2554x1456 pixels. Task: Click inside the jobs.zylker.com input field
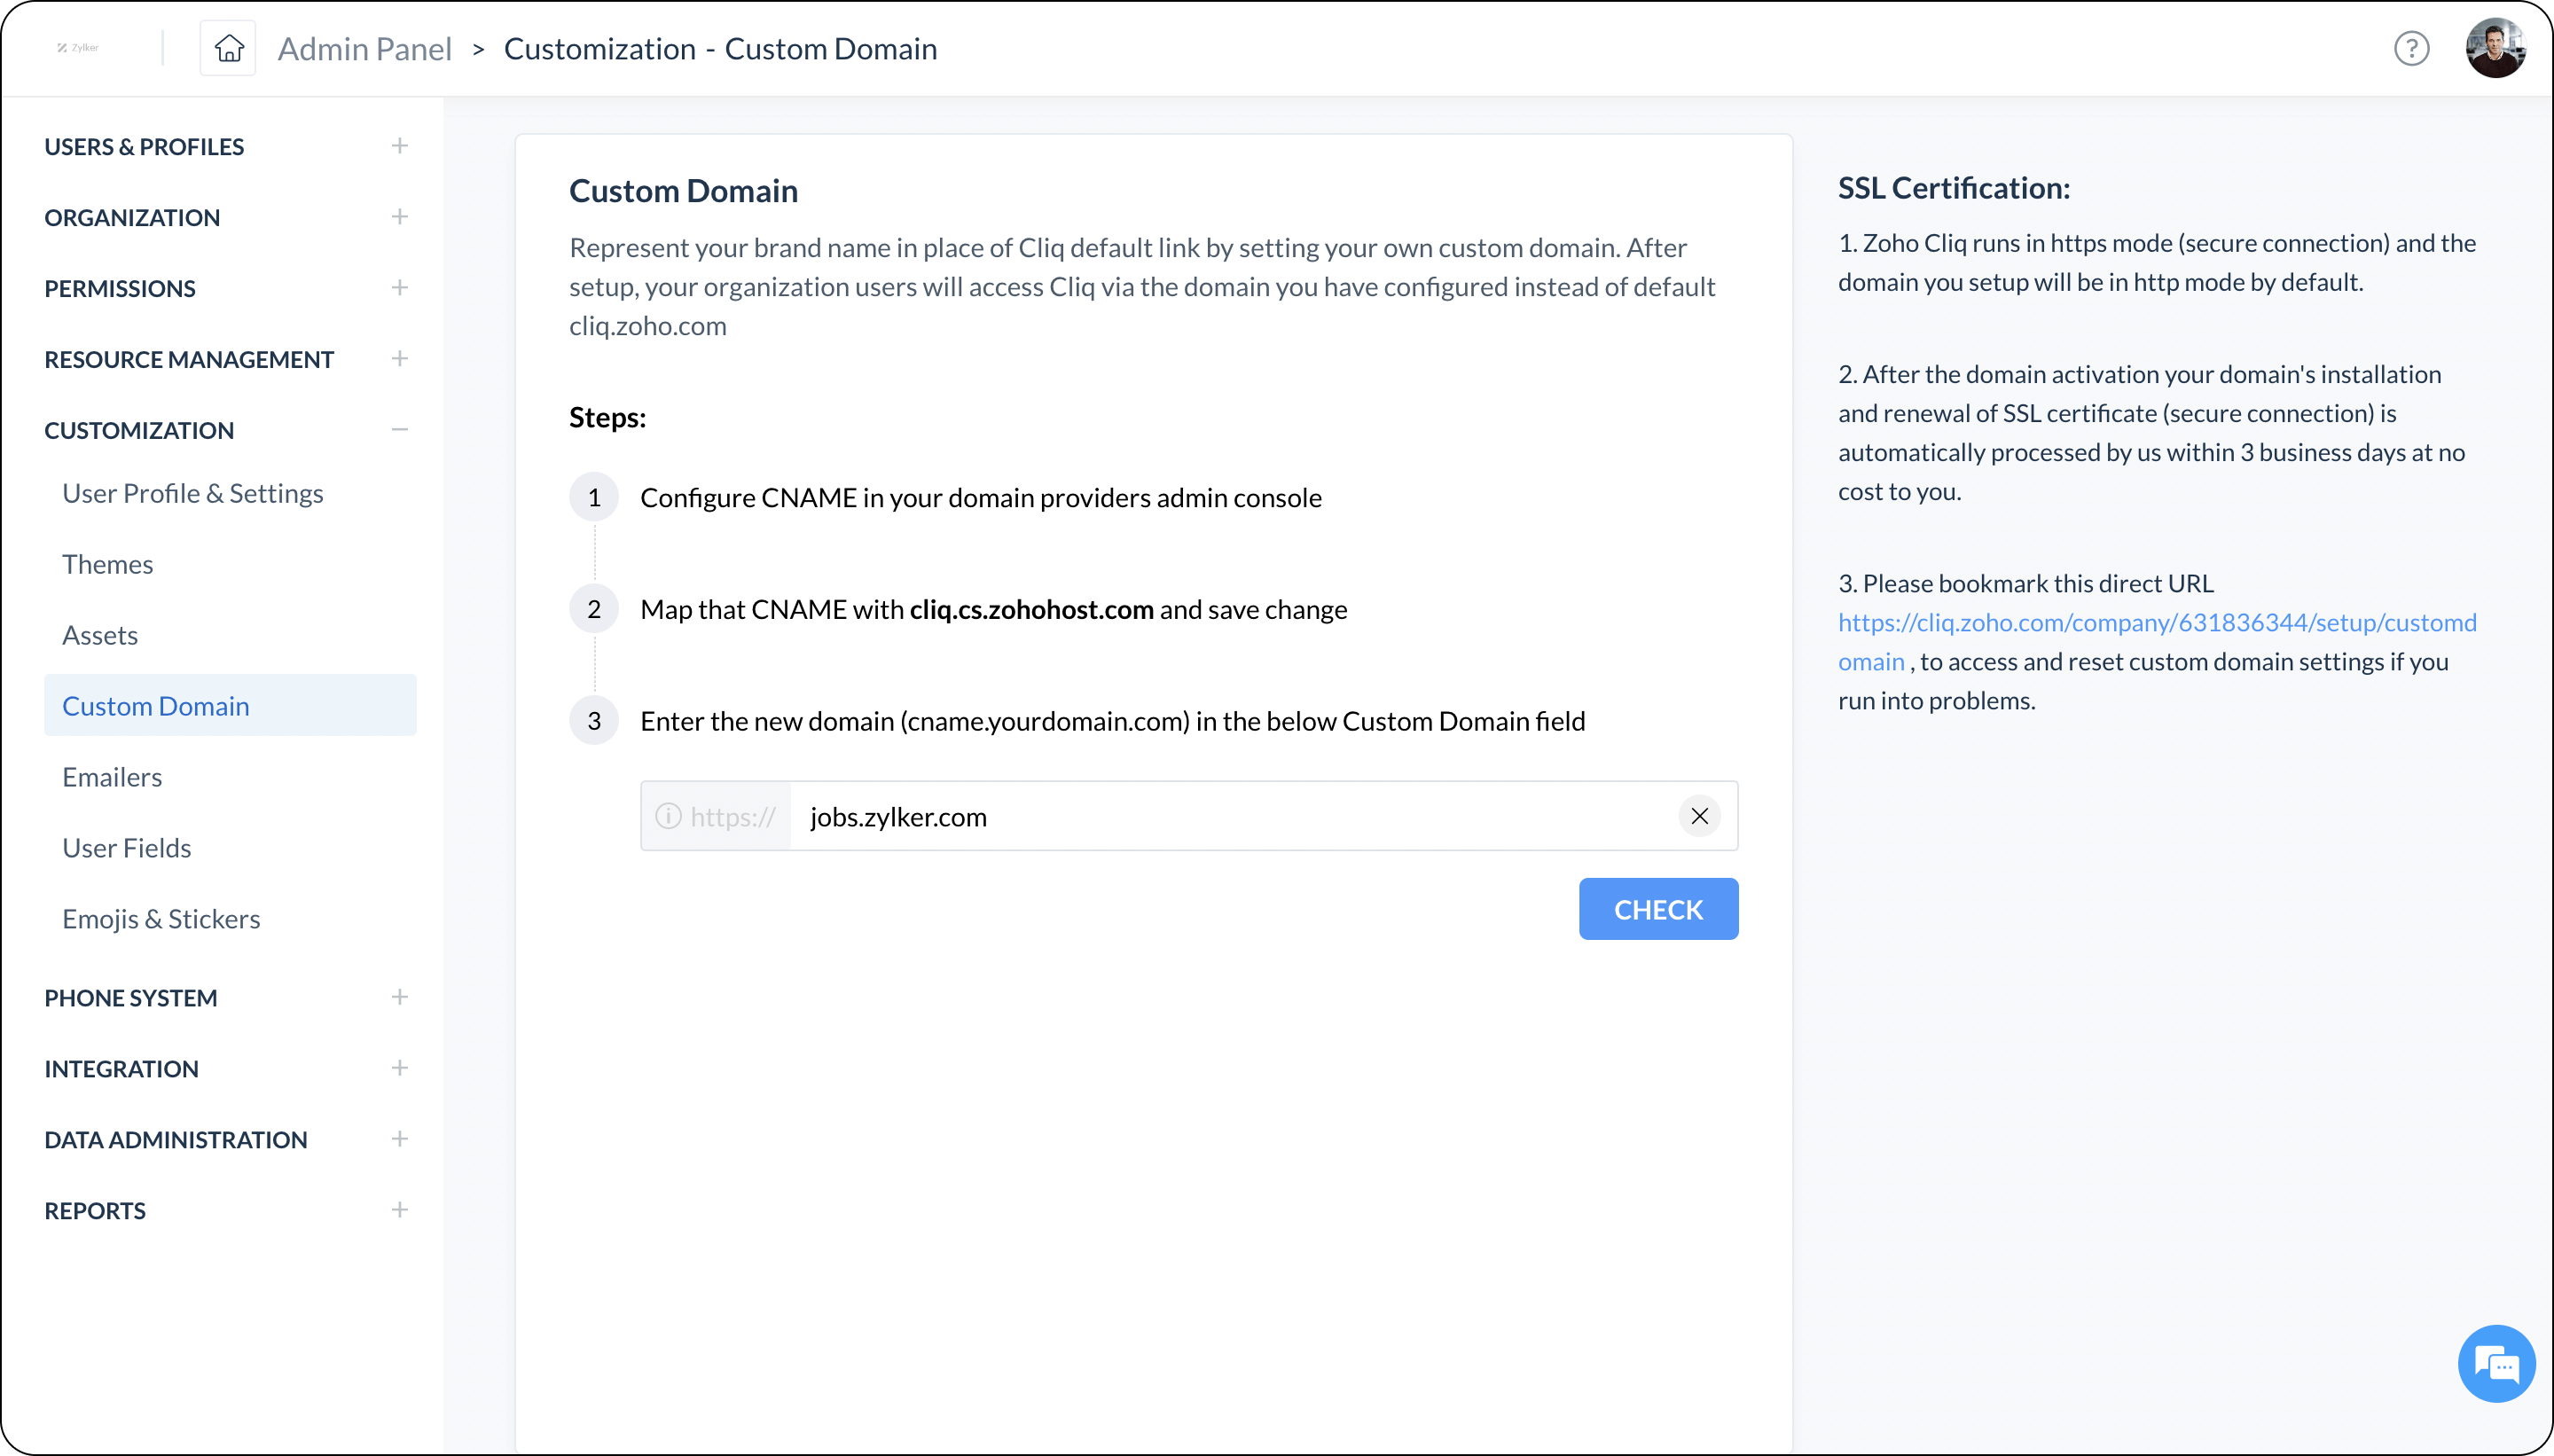[x=1100, y=816]
